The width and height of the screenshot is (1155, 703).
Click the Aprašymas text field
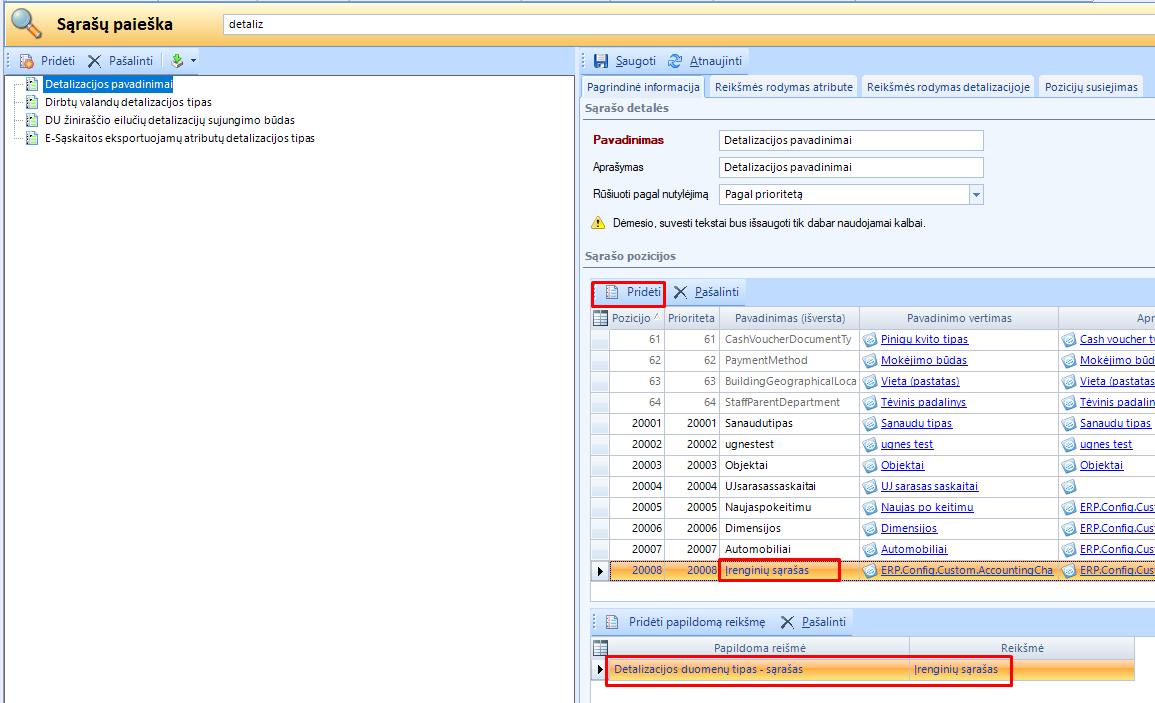851,167
